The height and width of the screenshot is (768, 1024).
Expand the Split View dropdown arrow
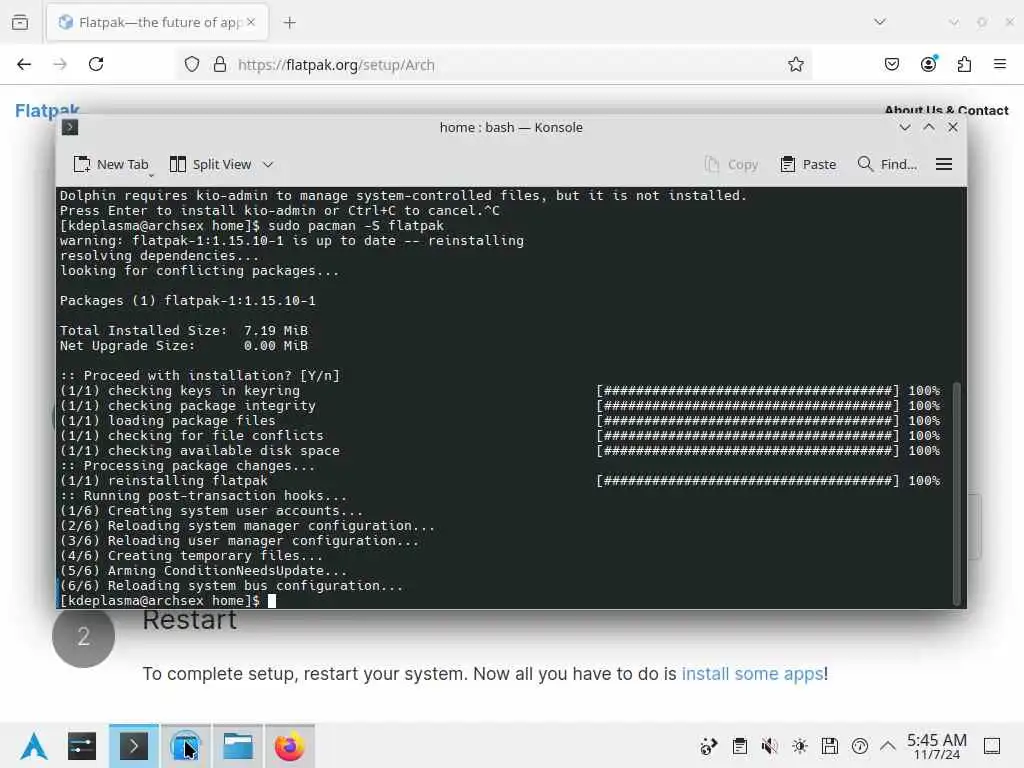tap(268, 165)
